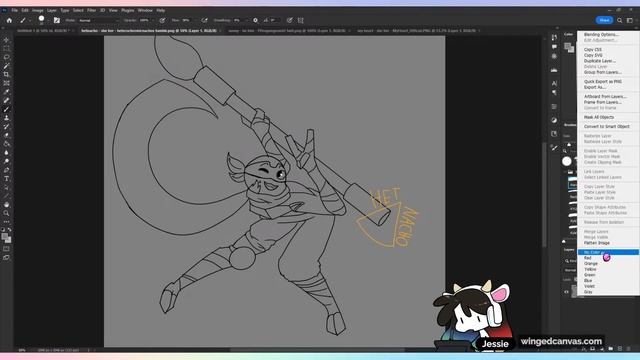Open the blend Mode dropdown

tap(98, 20)
